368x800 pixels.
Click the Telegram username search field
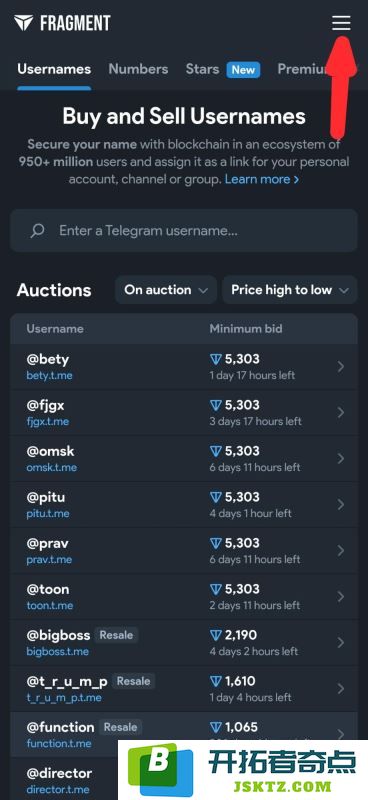point(184,231)
